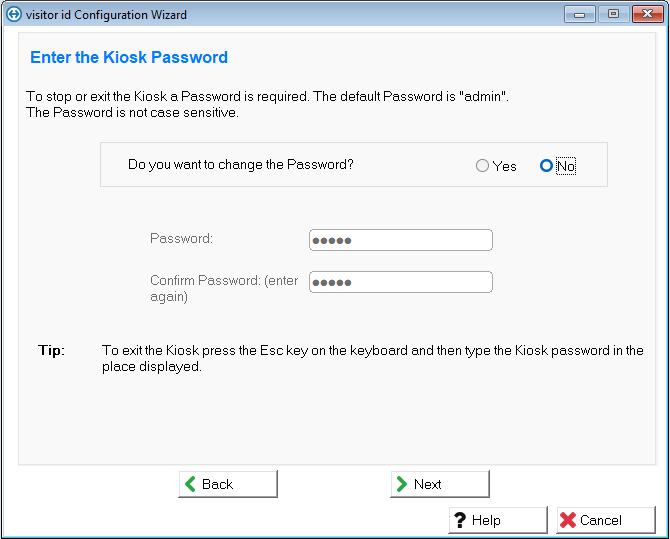Select the Yes radio button
This screenshot has height=539, width=670.
click(483, 166)
